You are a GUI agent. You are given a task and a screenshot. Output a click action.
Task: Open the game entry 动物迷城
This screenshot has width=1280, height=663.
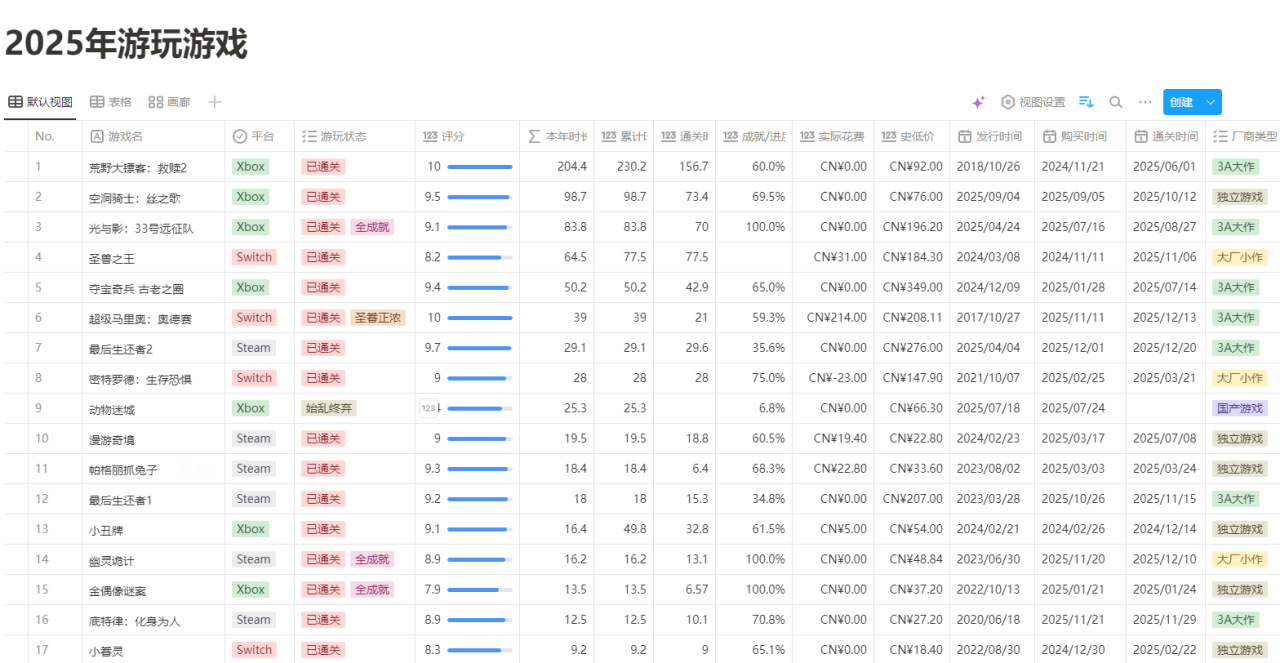click(x=112, y=409)
